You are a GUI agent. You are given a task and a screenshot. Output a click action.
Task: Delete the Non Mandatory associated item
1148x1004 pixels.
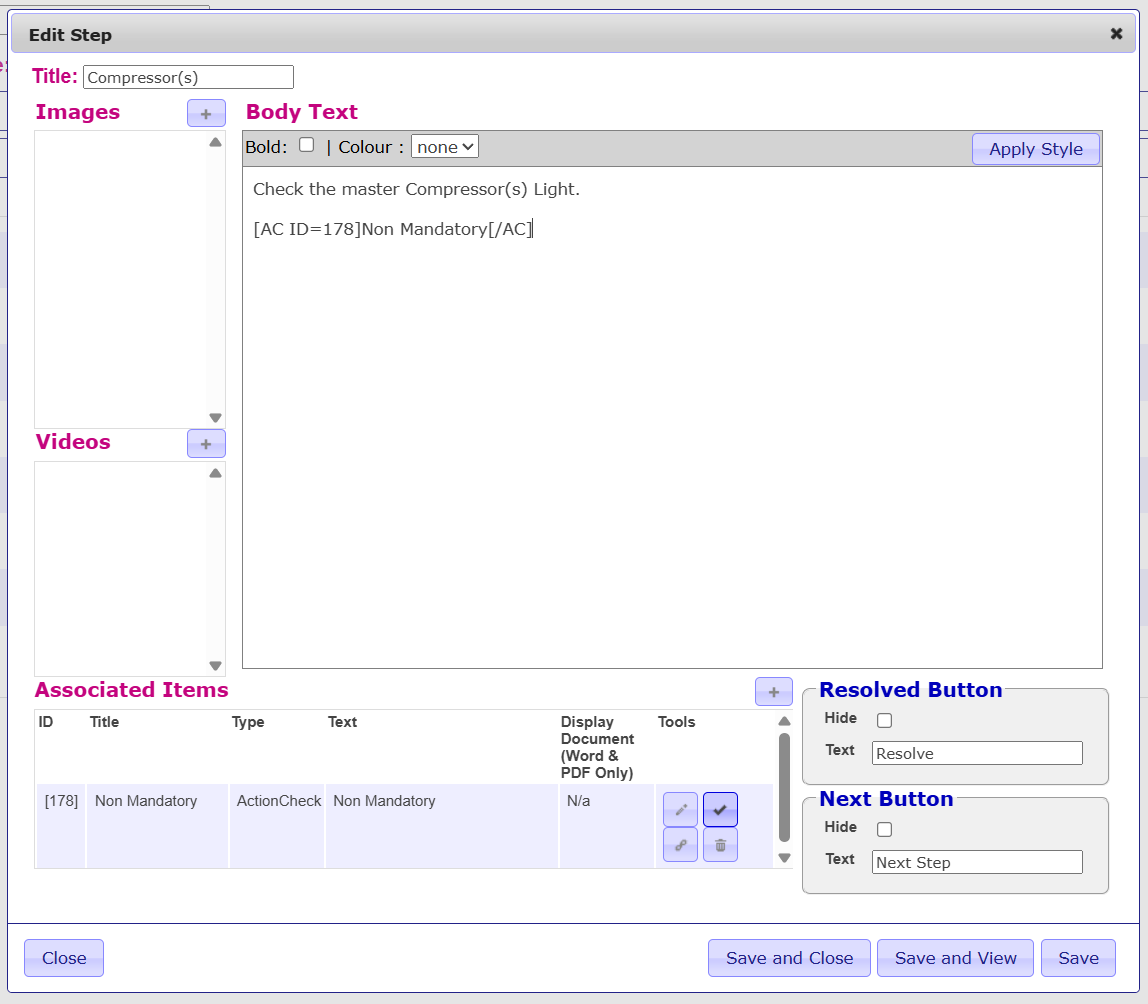pyautogui.click(x=720, y=844)
